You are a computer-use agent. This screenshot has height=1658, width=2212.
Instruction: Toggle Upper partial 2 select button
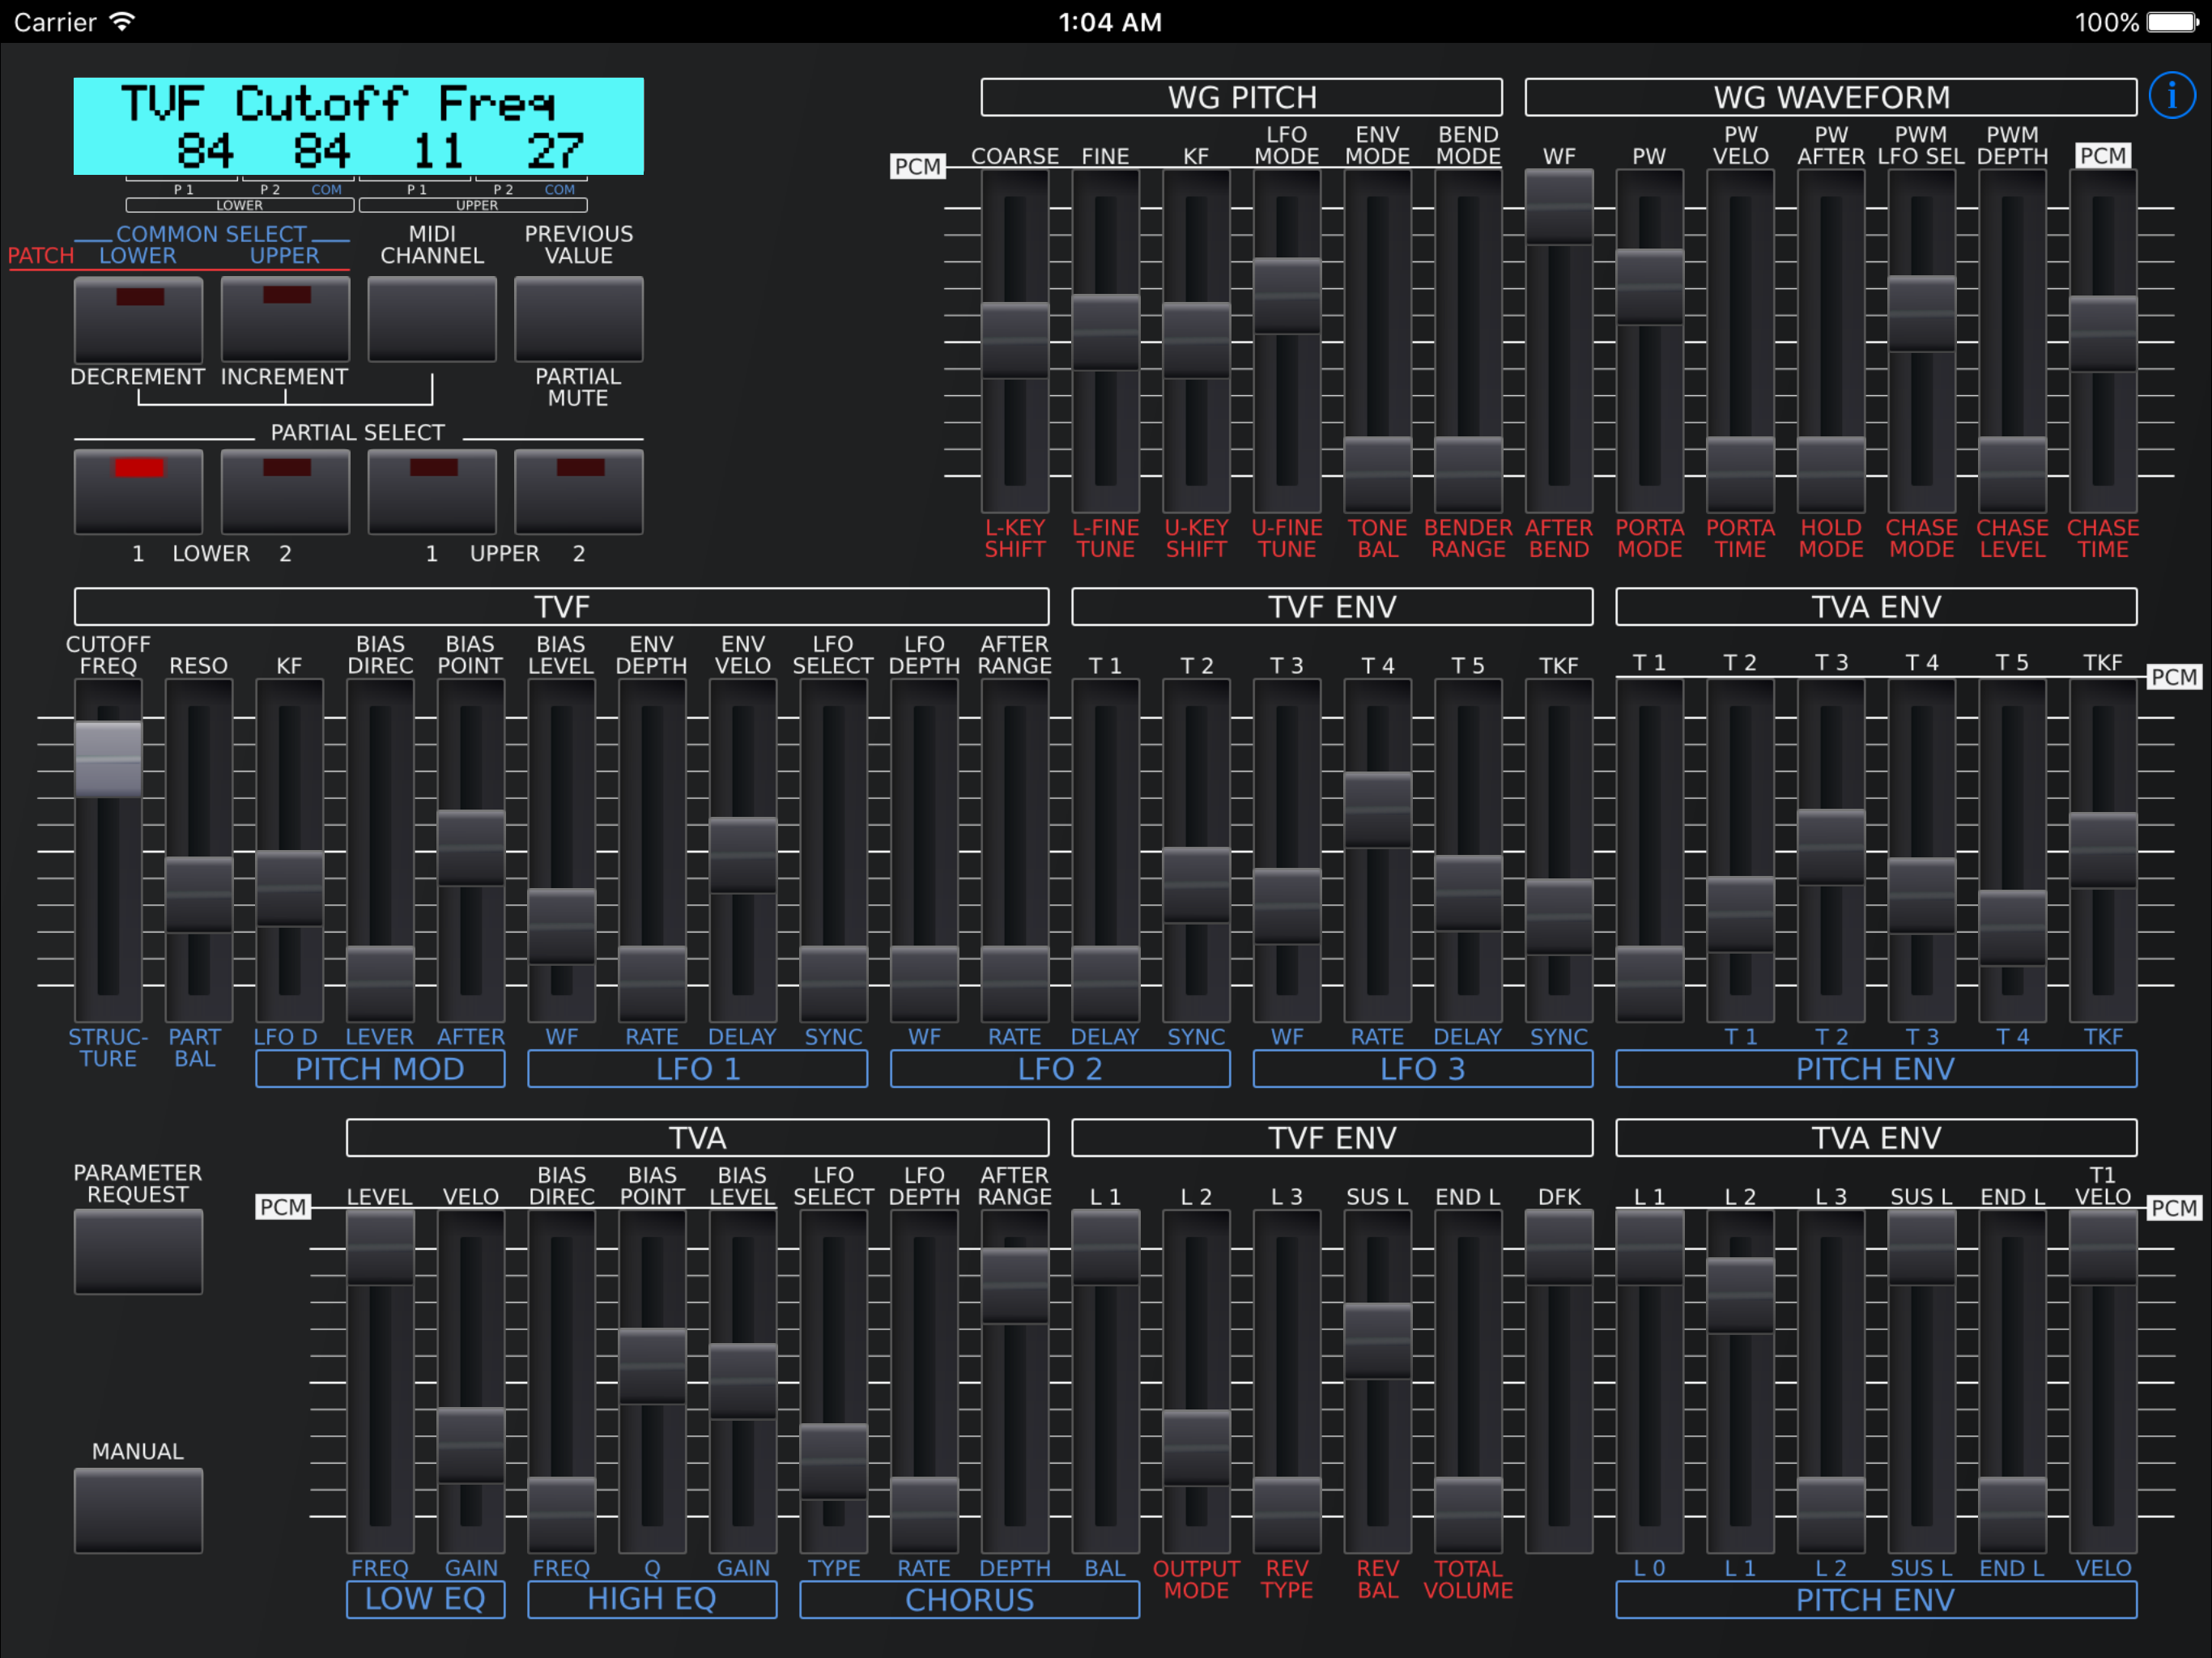(x=578, y=491)
